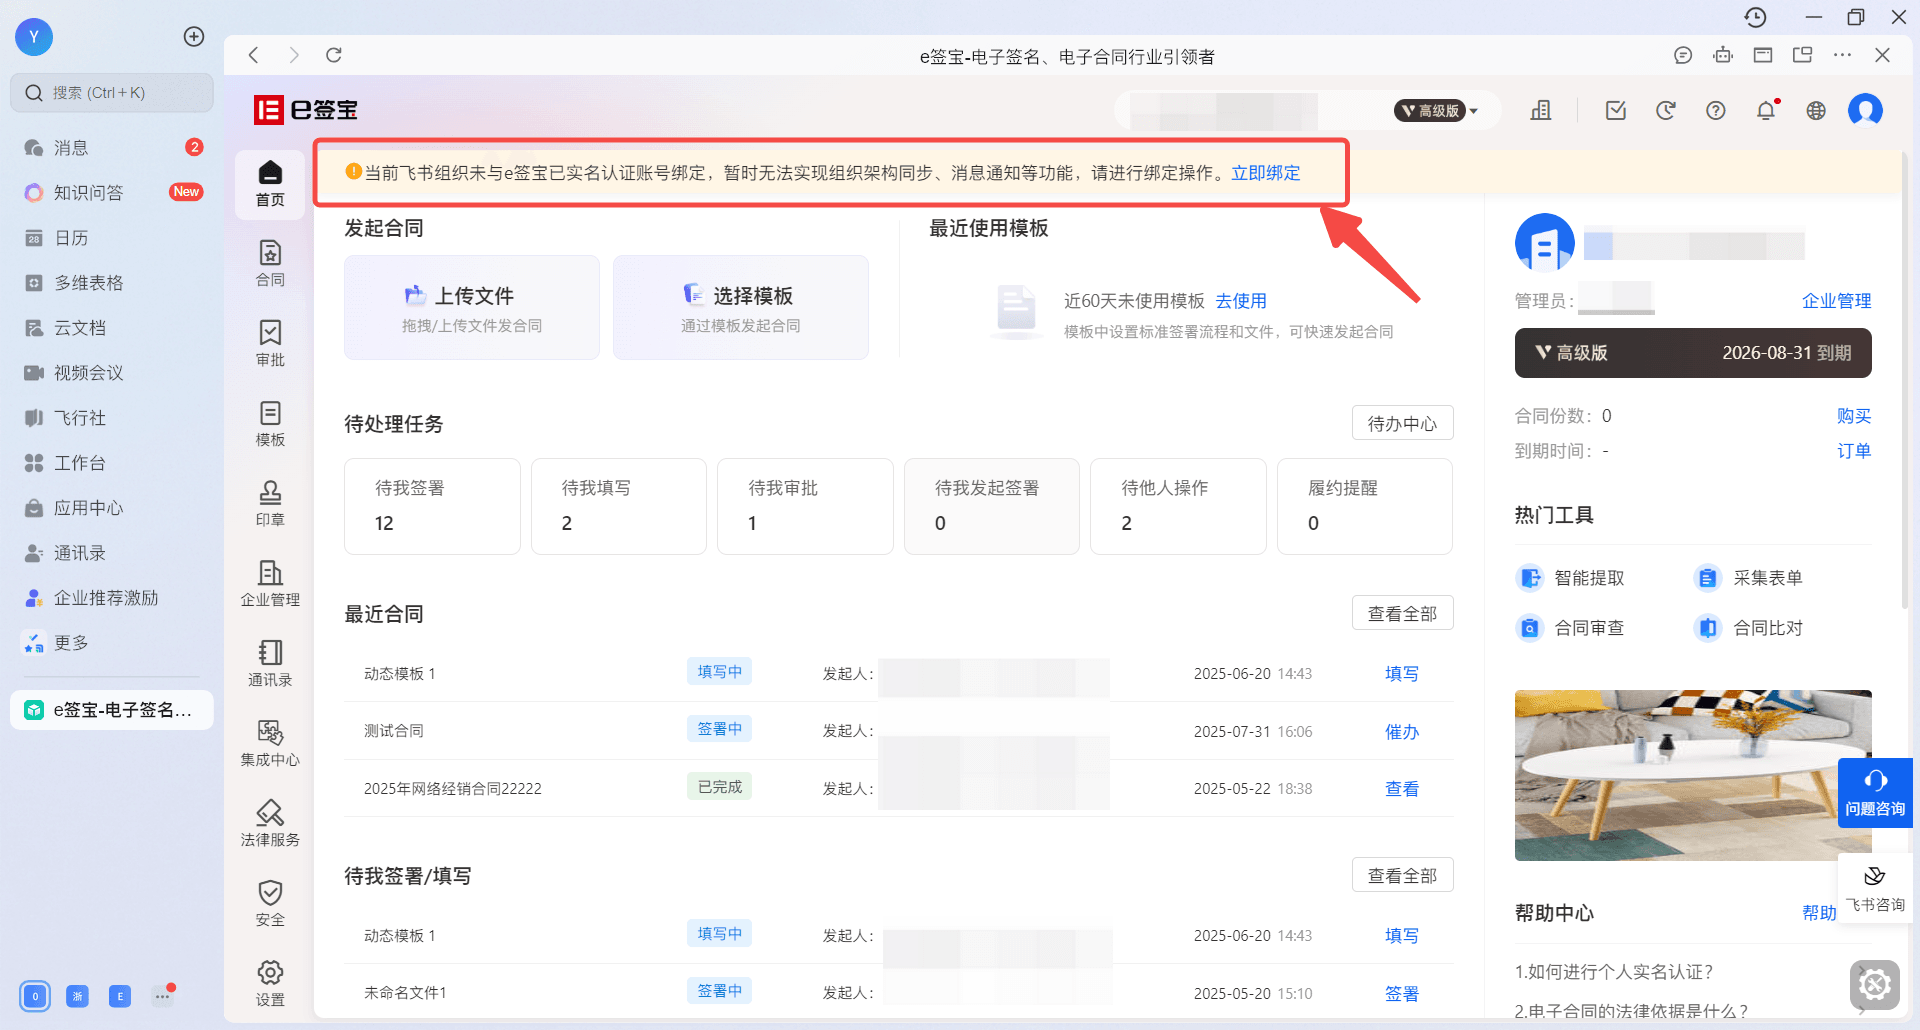Click 查看全部 for 最近合同
Viewport: 1920px width, 1030px height.
click(x=1402, y=613)
